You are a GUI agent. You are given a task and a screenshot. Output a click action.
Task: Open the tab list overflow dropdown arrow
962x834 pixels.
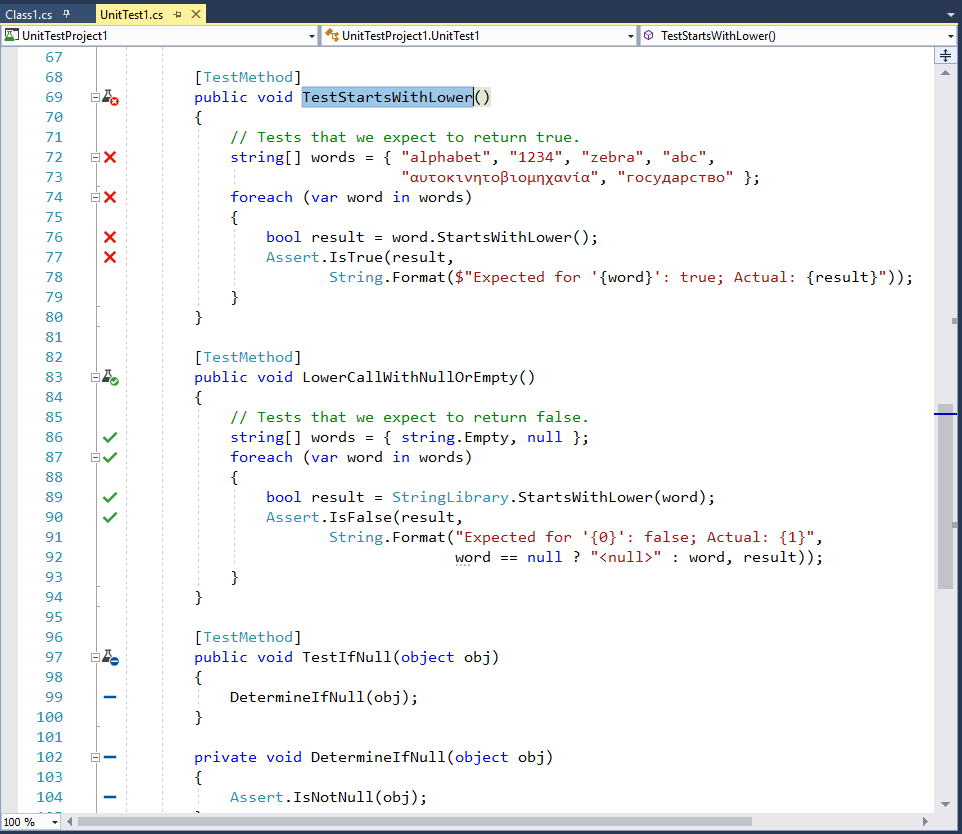[950, 15]
